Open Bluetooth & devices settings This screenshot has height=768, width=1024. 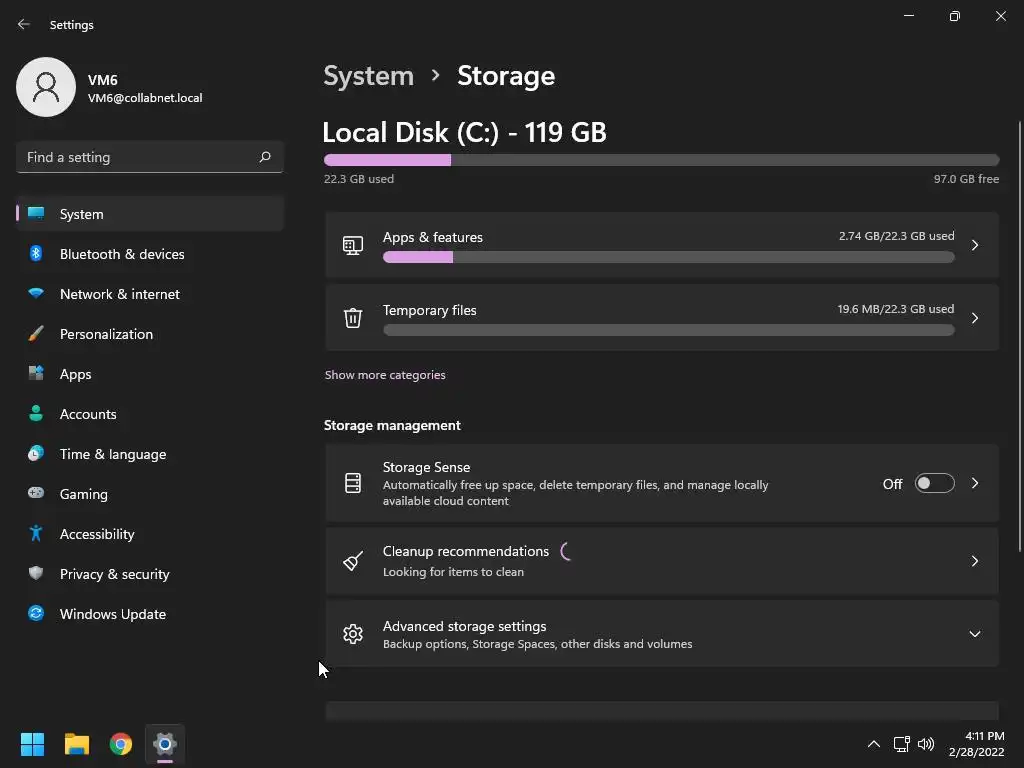coord(122,254)
